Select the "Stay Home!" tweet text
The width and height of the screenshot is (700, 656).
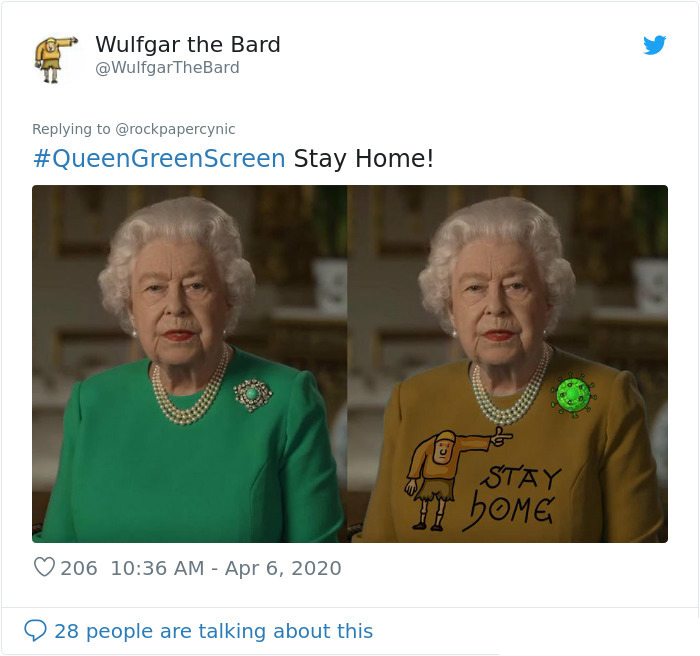pyautogui.click(x=363, y=159)
